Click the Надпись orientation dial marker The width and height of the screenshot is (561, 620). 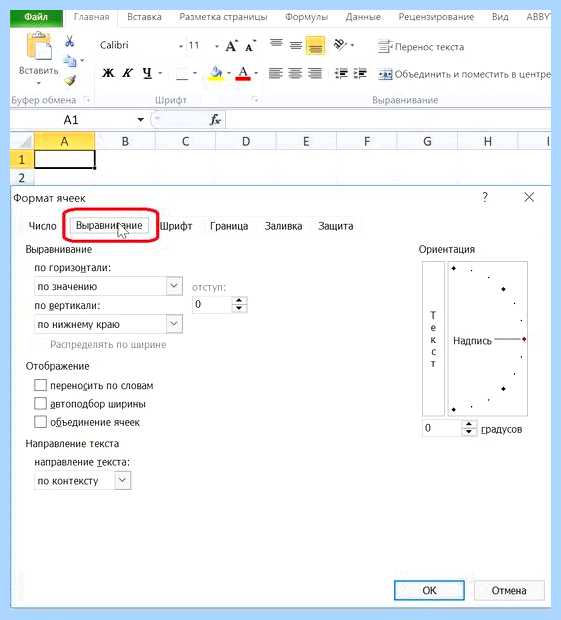tap(524, 339)
